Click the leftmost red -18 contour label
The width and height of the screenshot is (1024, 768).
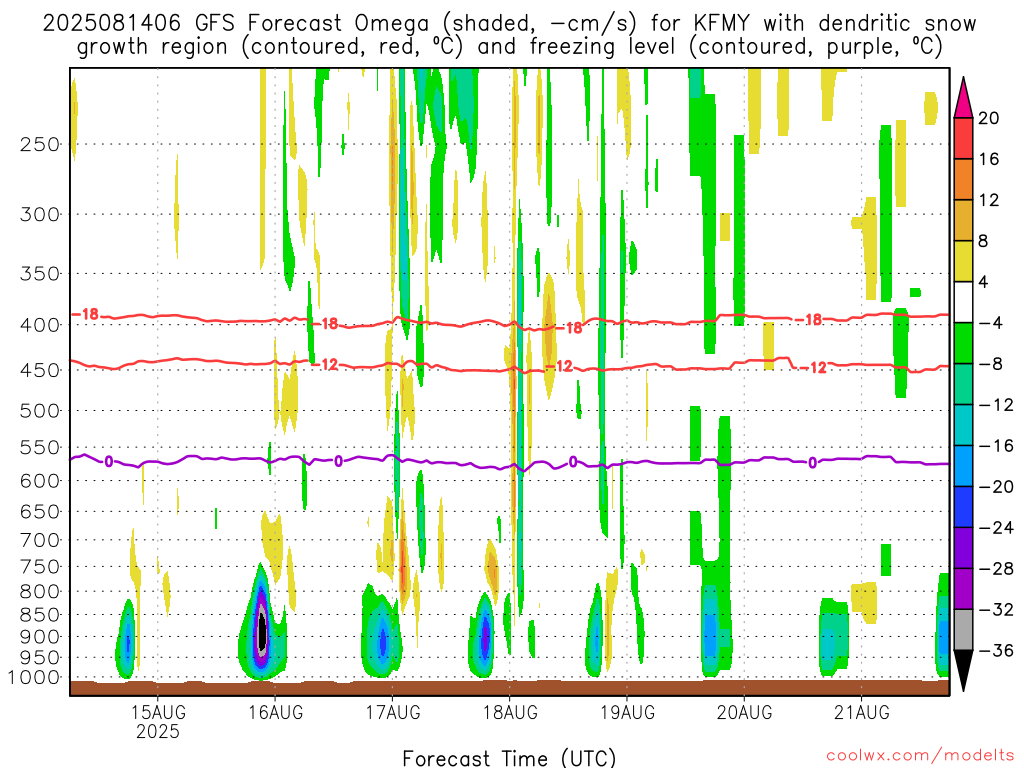point(86,315)
